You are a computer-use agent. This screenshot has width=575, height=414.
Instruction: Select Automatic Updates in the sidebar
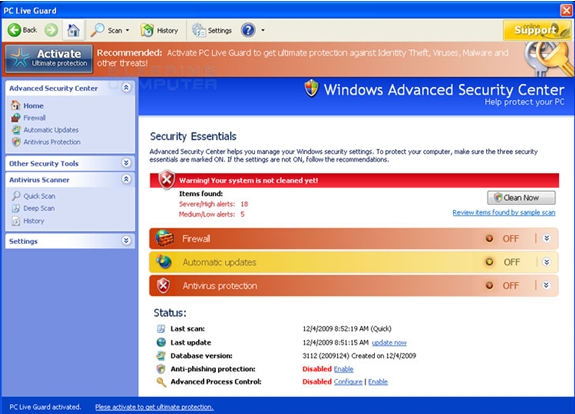coord(51,130)
